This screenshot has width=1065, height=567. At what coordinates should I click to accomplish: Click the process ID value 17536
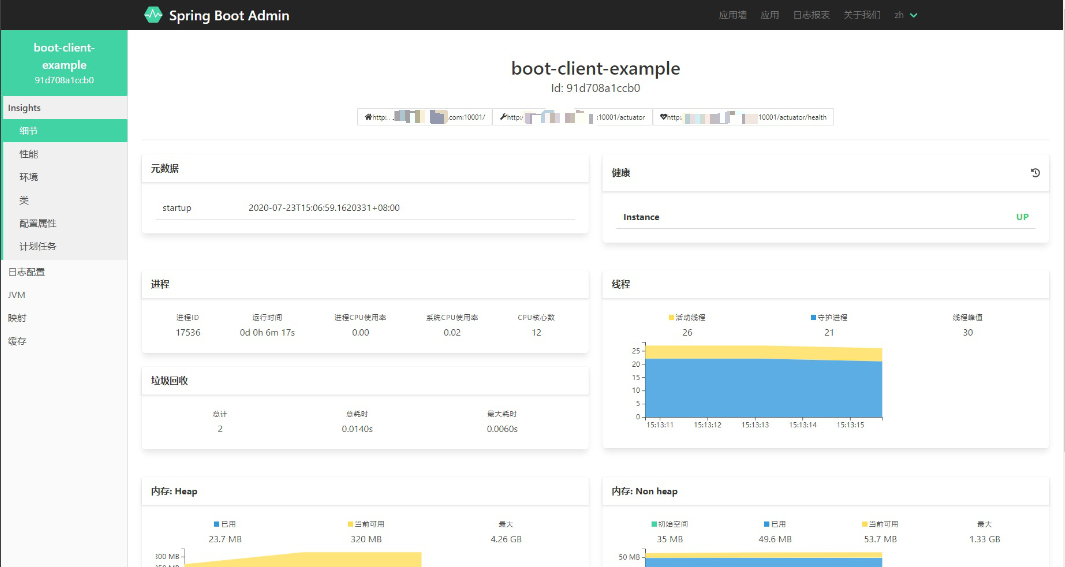[188, 333]
